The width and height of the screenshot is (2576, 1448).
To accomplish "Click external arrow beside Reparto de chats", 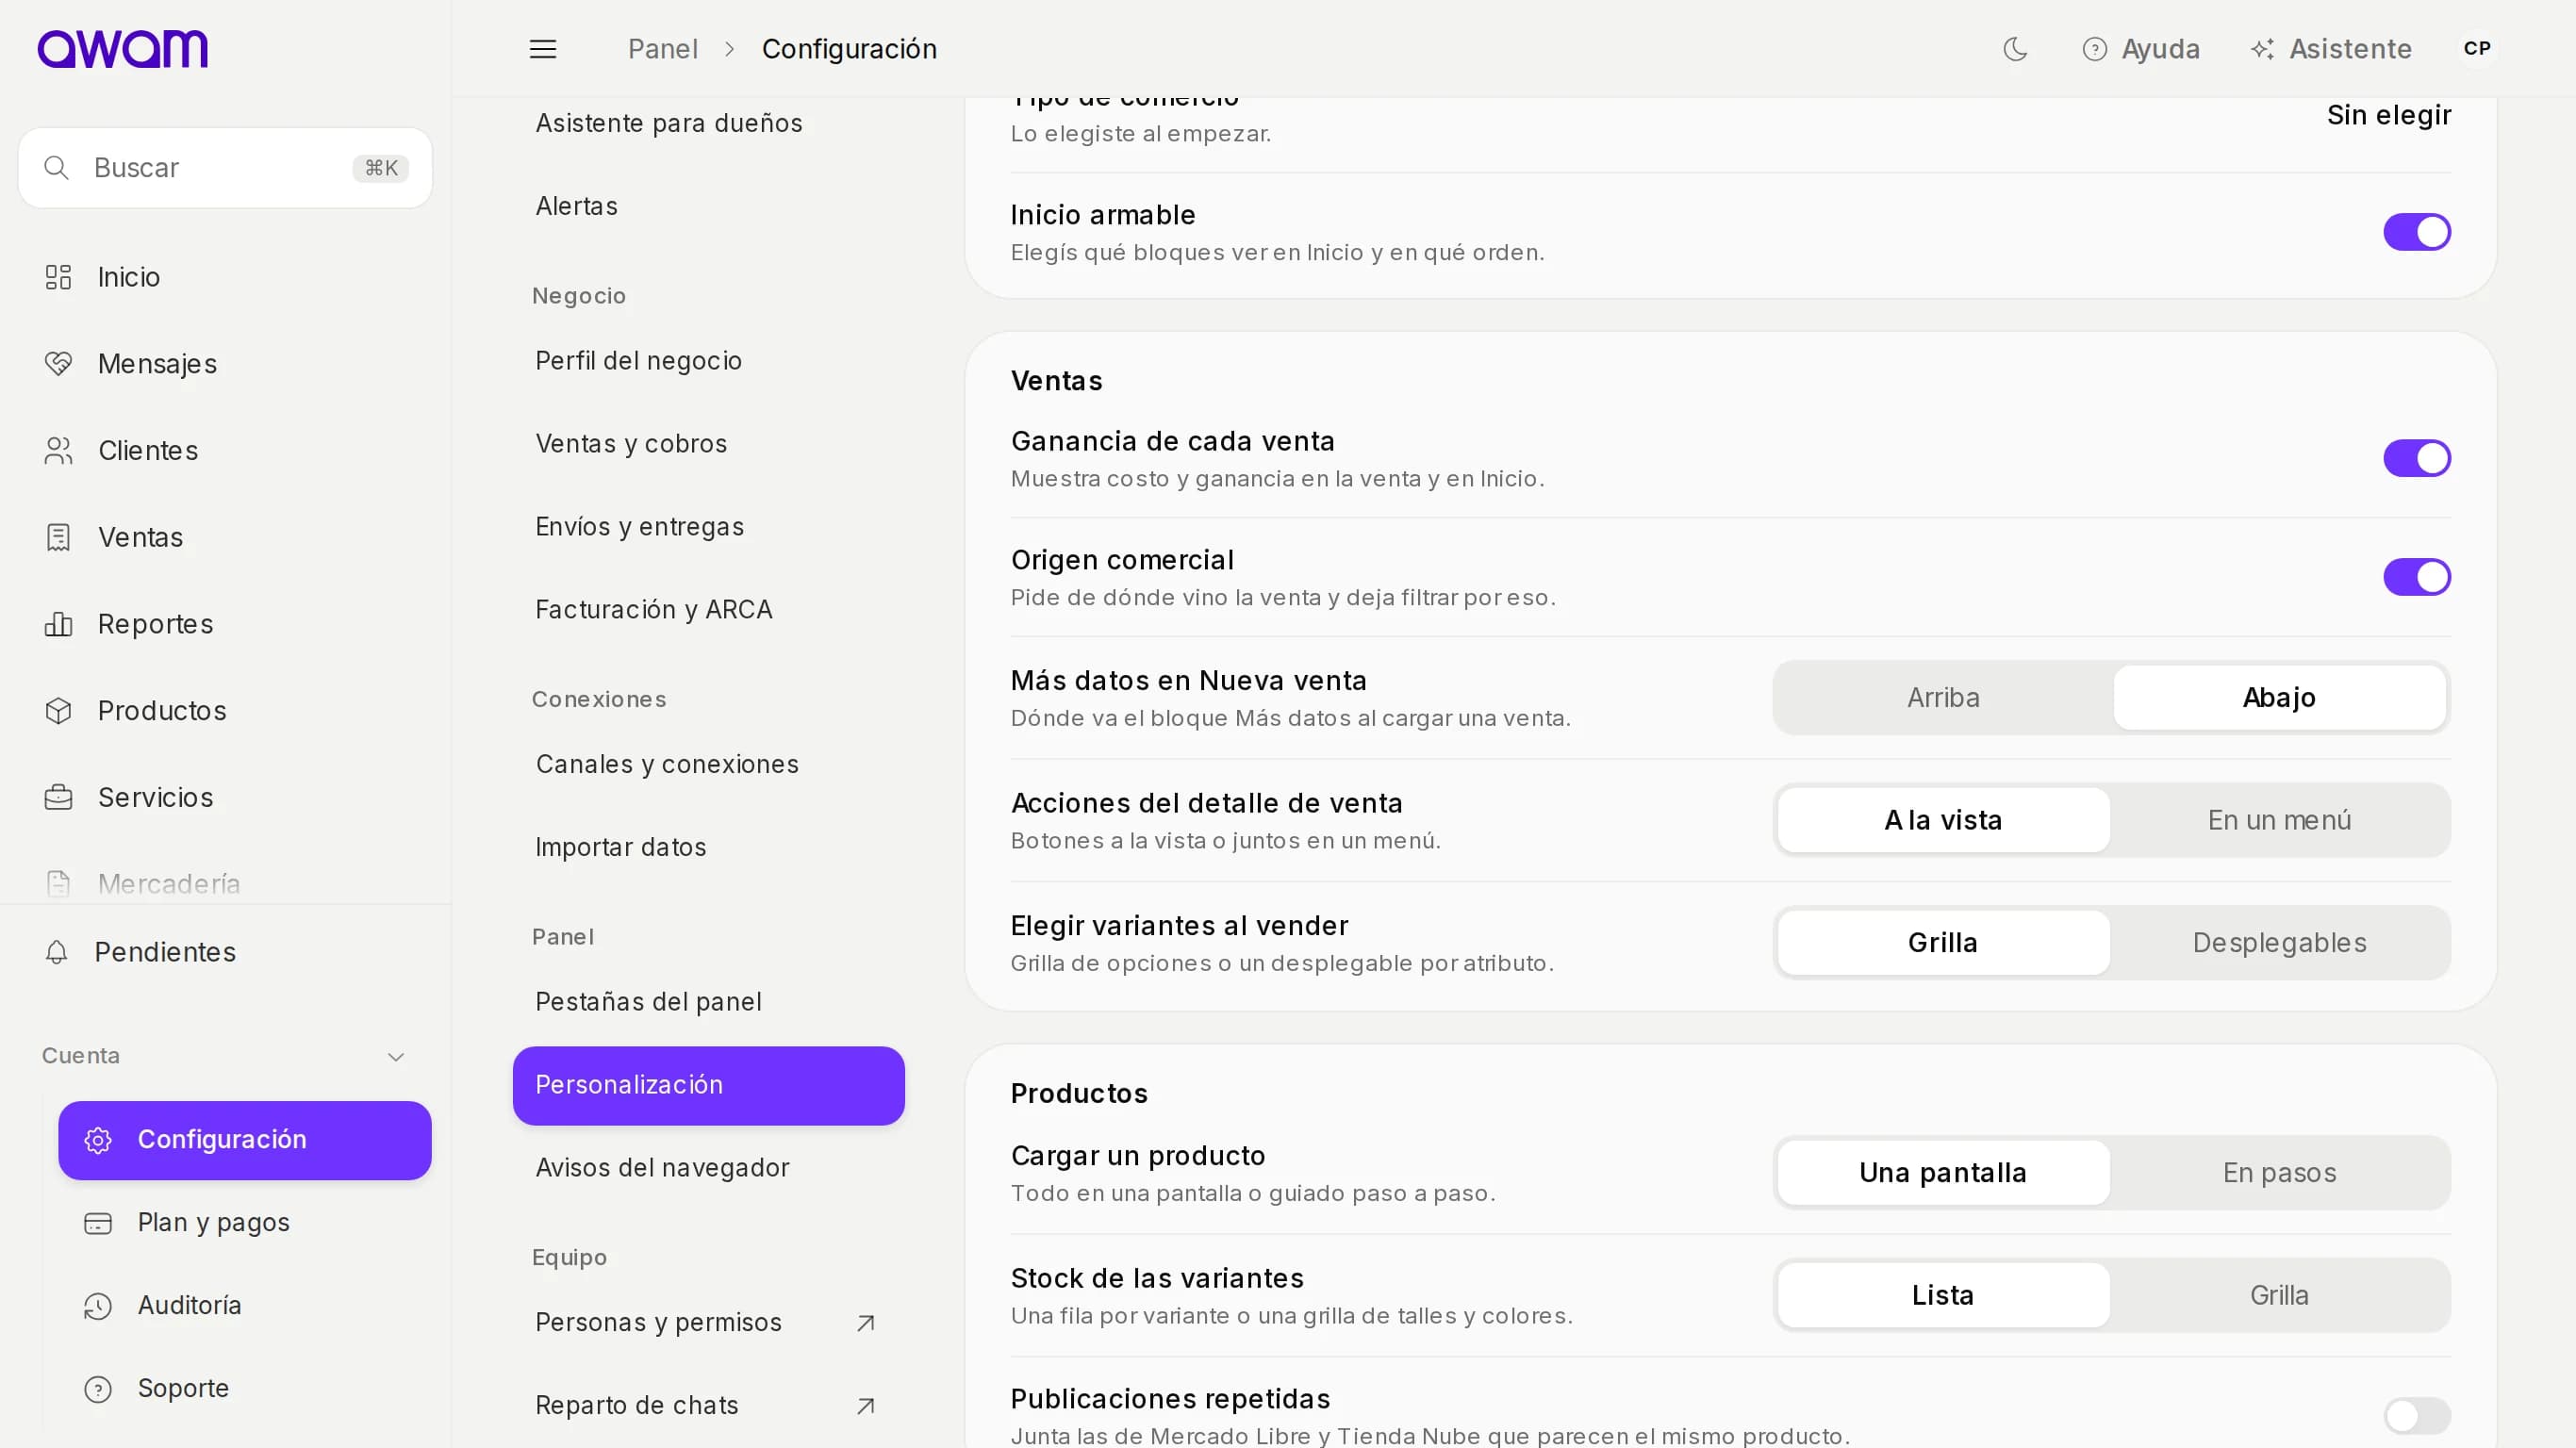I will point(866,1406).
